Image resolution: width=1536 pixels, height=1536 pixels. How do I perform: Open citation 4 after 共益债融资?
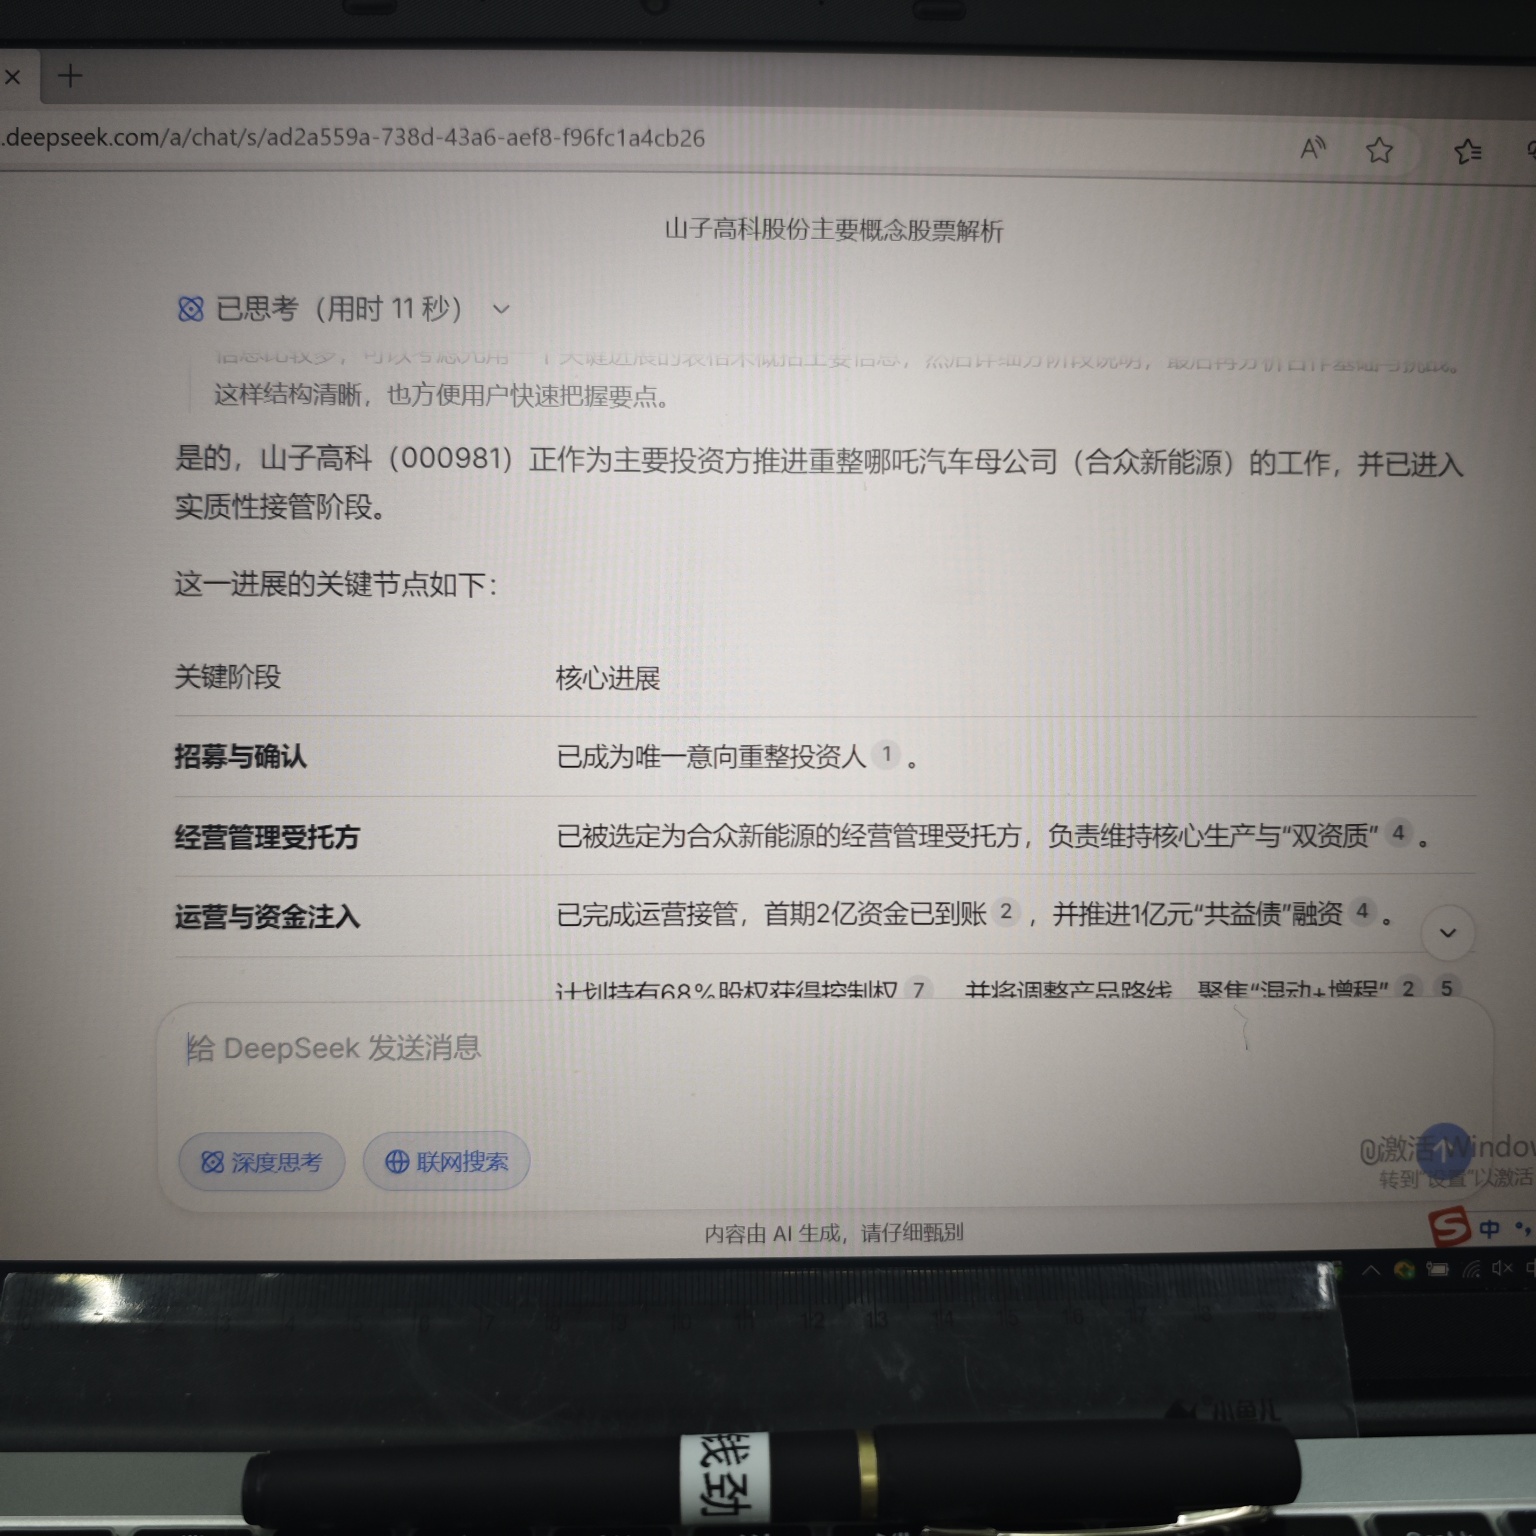[1361, 911]
